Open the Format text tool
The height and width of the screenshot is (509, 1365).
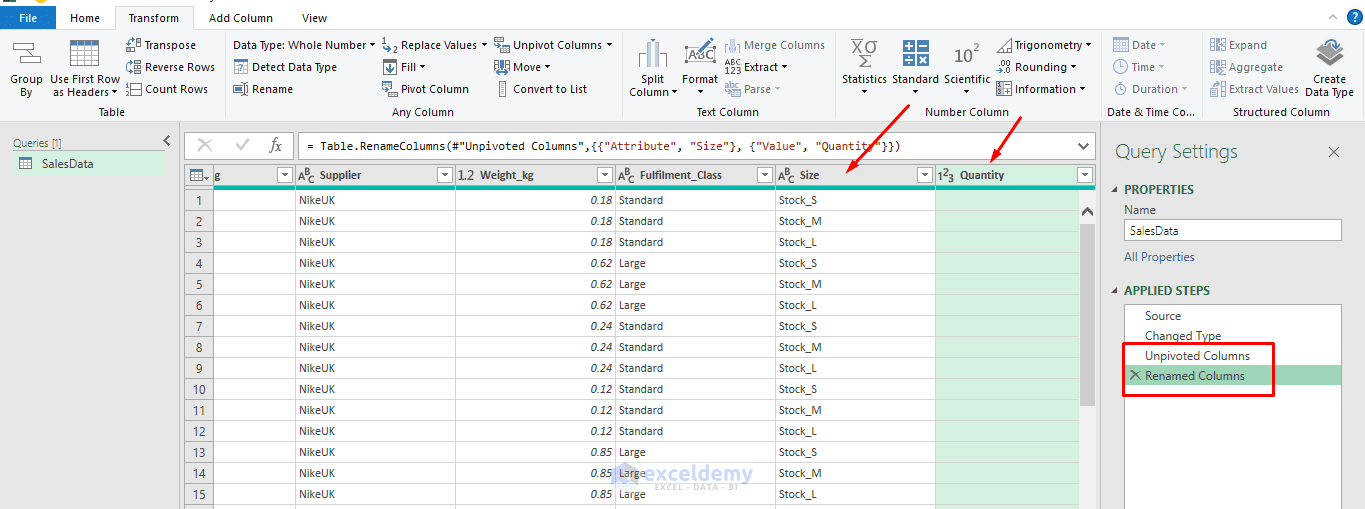tap(700, 68)
